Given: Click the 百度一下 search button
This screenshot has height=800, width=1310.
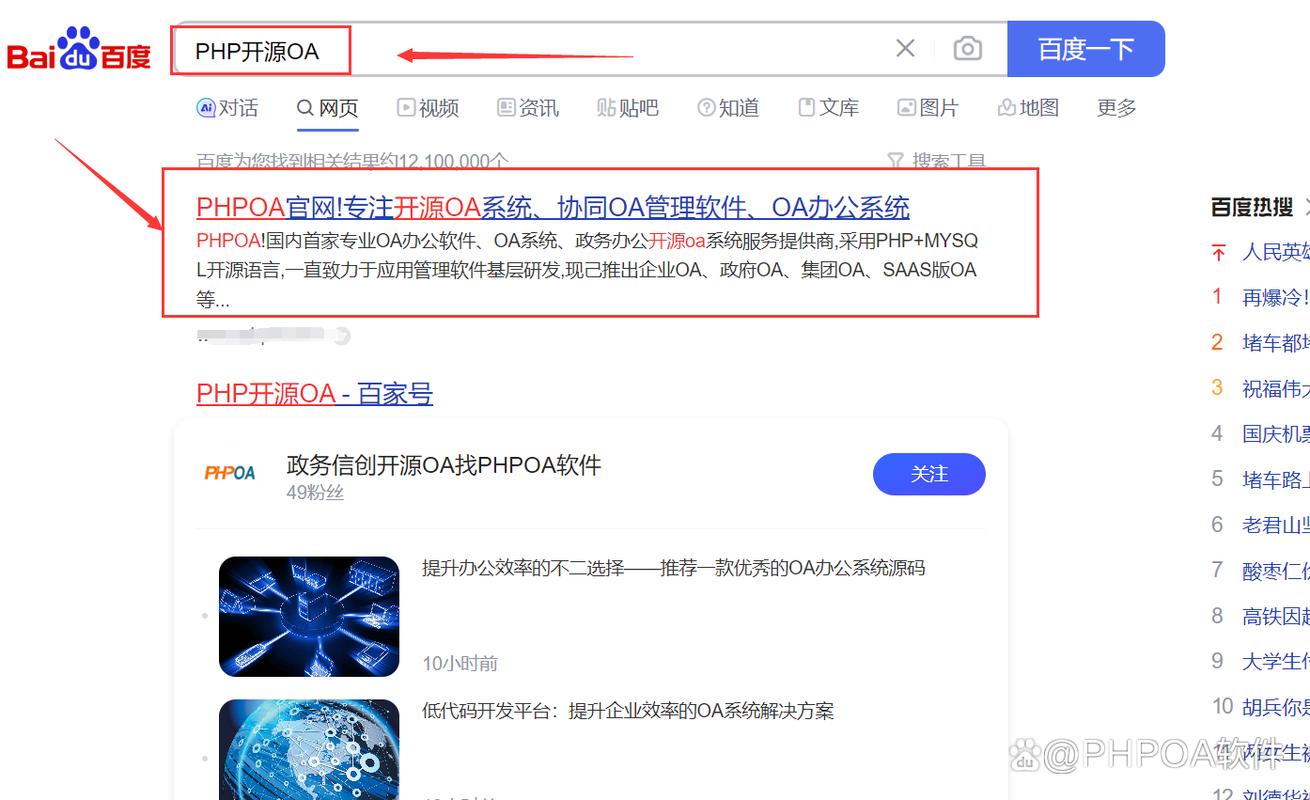Looking at the screenshot, I should coord(1086,49).
